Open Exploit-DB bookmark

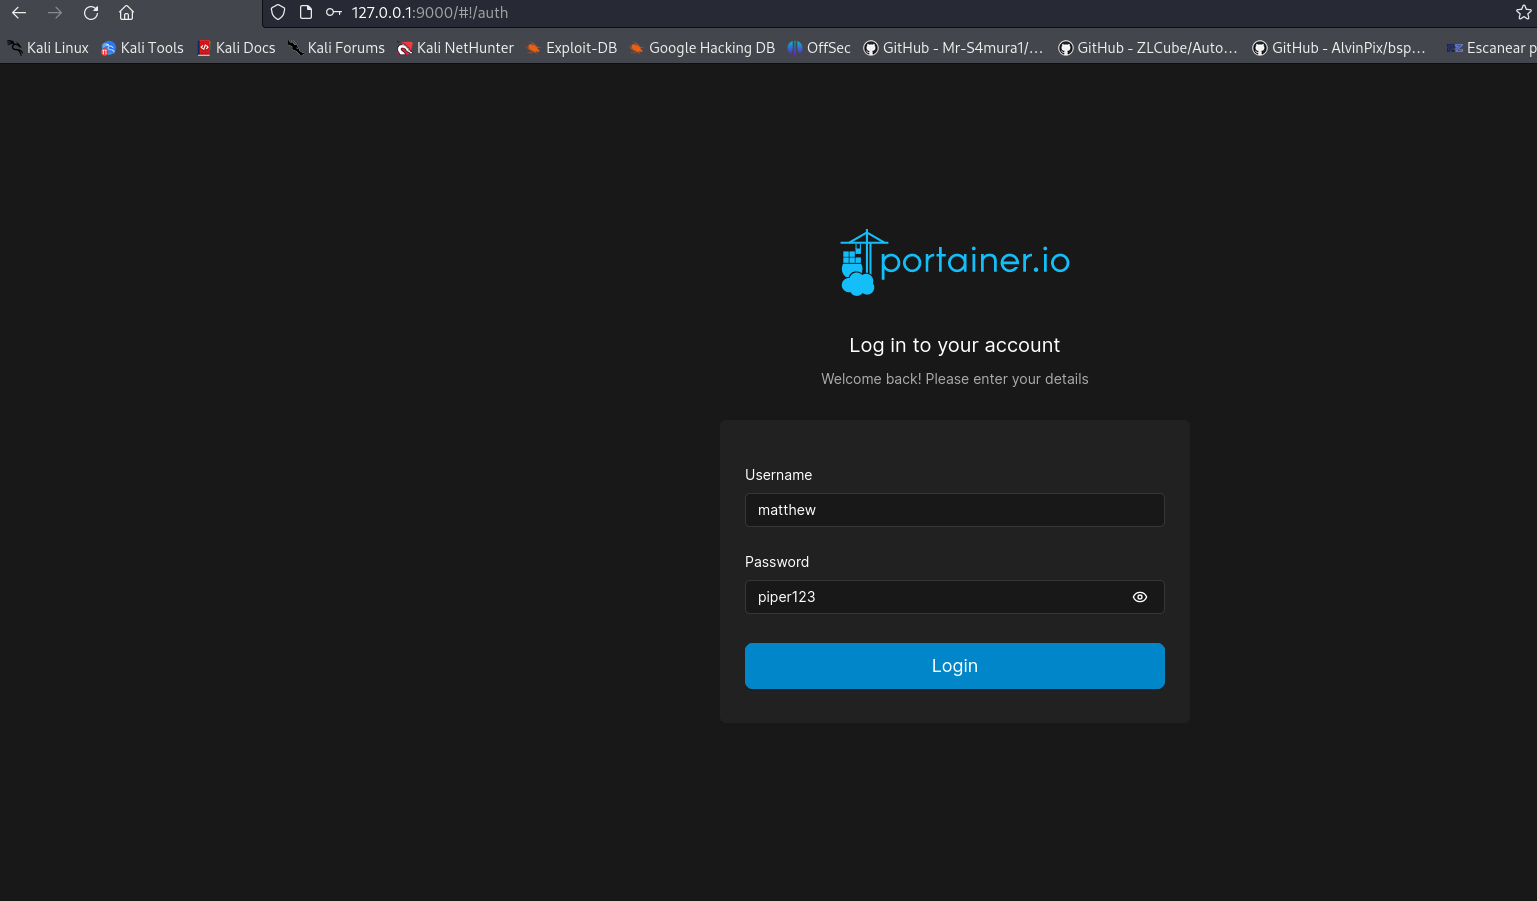572,48
